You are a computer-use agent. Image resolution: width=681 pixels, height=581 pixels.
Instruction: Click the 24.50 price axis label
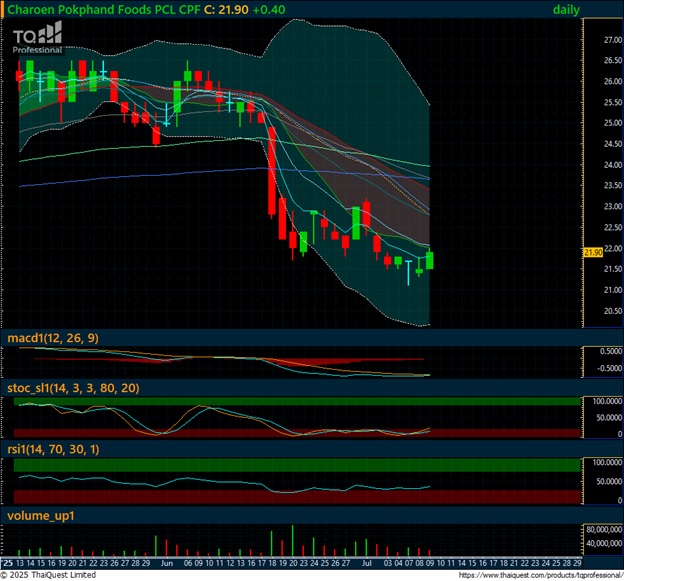coord(613,144)
